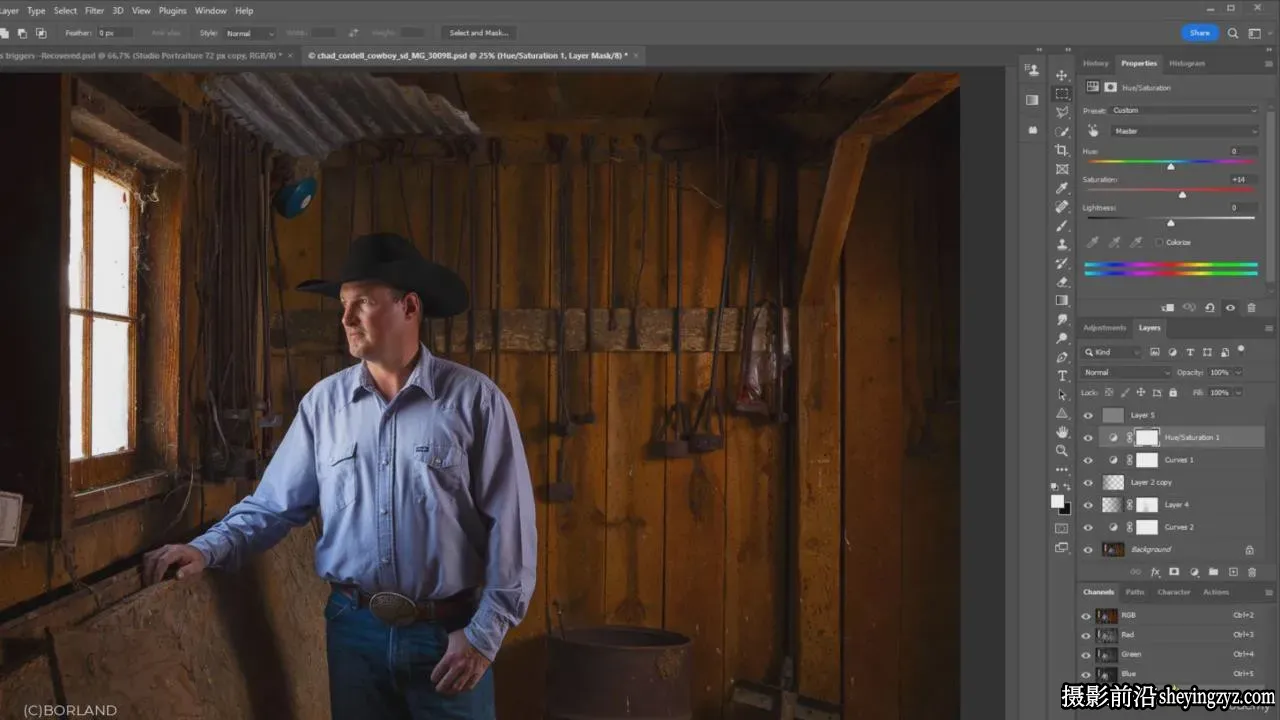The image size is (1280, 720).
Task: Delete the selected layer with trash icon
Action: [1252, 572]
